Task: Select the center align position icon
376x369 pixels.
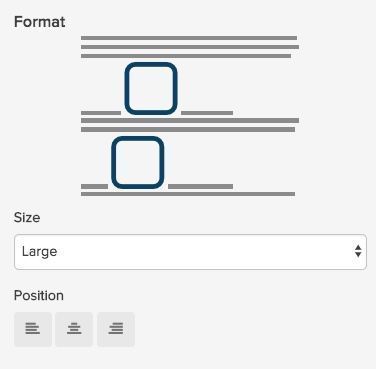Action: click(x=74, y=329)
